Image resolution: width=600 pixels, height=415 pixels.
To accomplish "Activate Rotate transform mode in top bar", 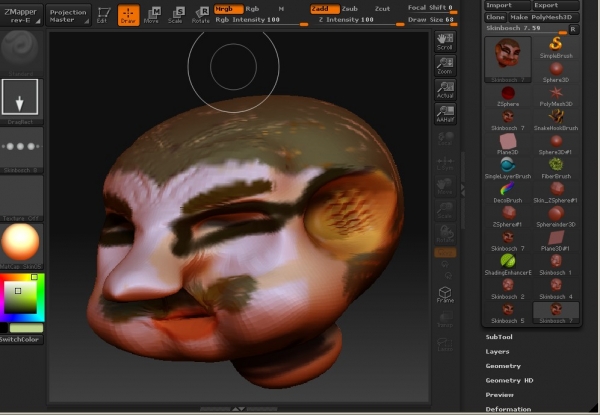I will click(201, 15).
